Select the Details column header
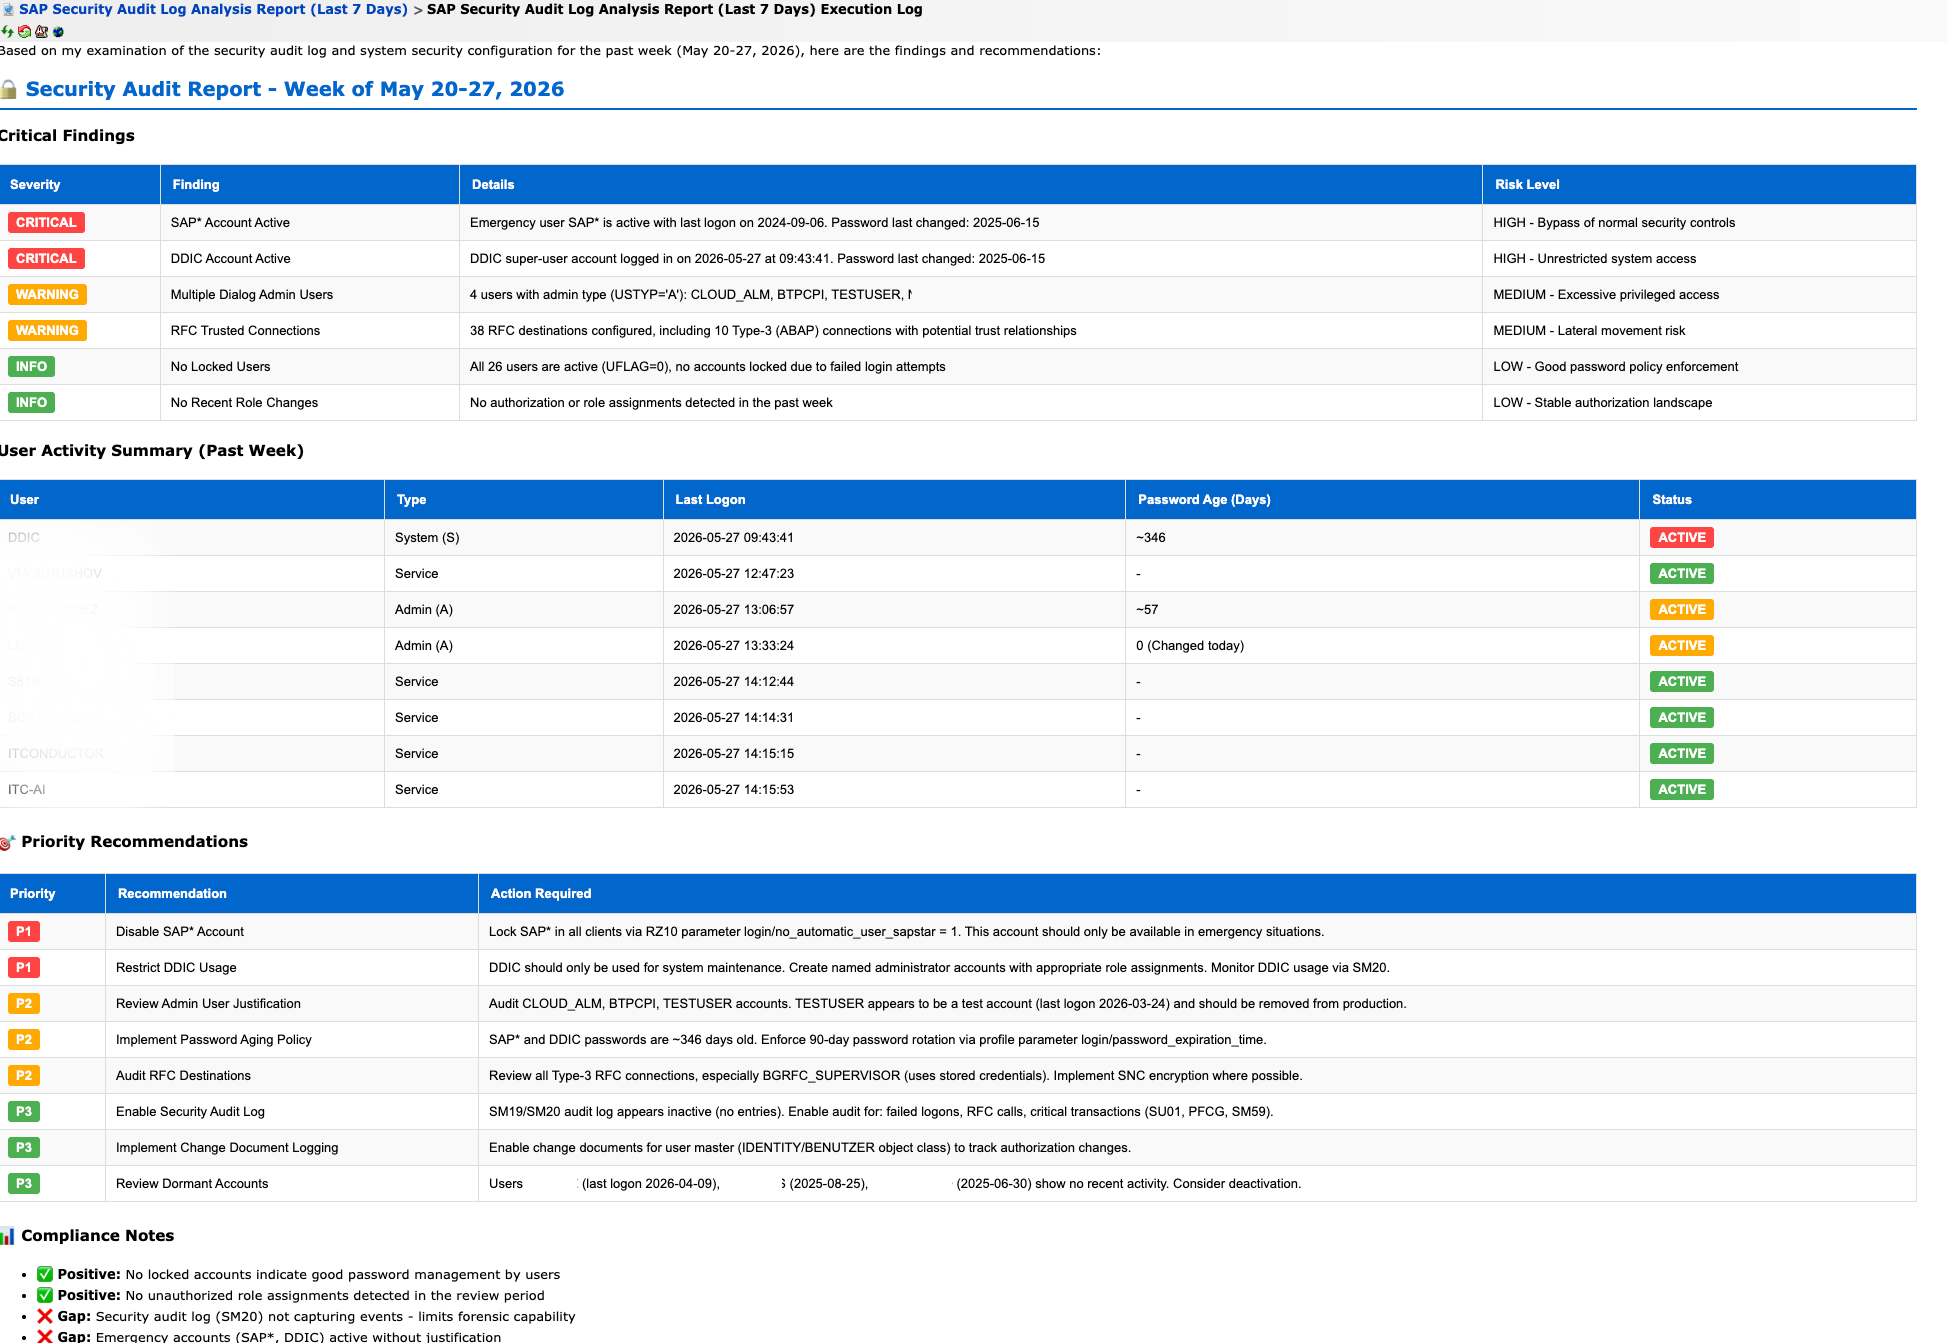The height and width of the screenshot is (1343, 1947). pos(971,185)
